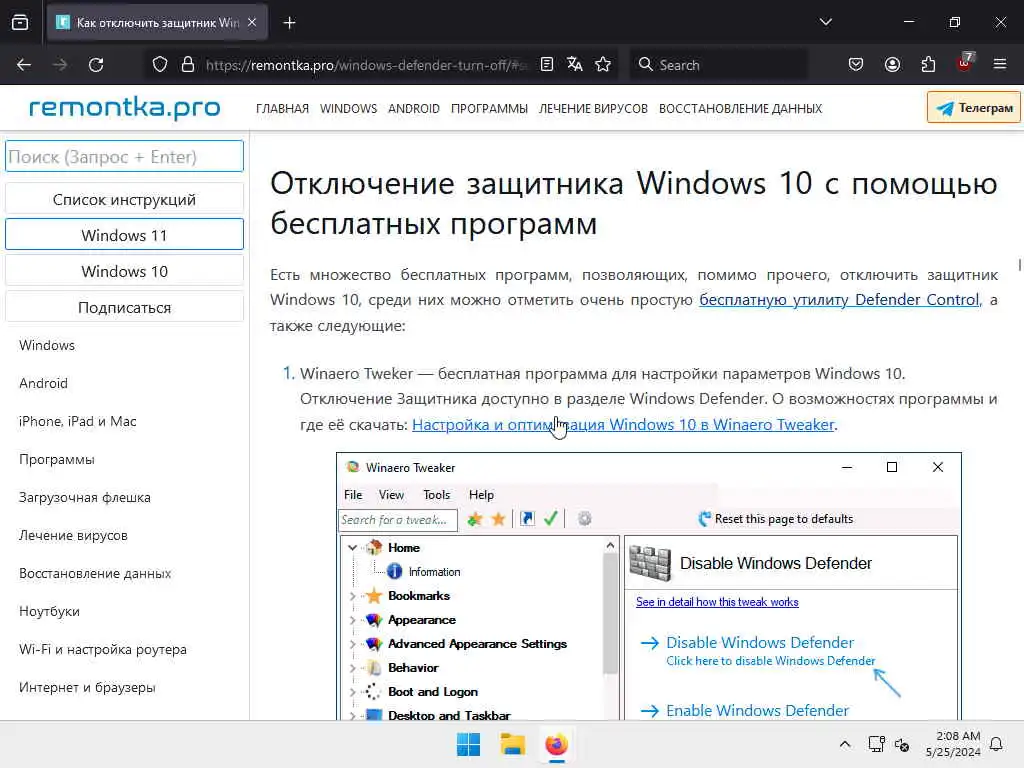Open the list all tabs dropdown
This screenshot has height=768, width=1024.
(825, 22)
